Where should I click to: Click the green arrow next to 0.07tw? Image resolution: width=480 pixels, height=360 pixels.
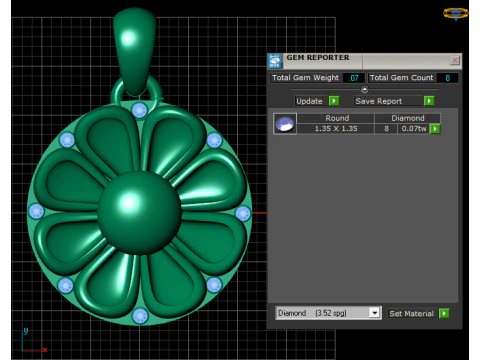click(x=435, y=129)
